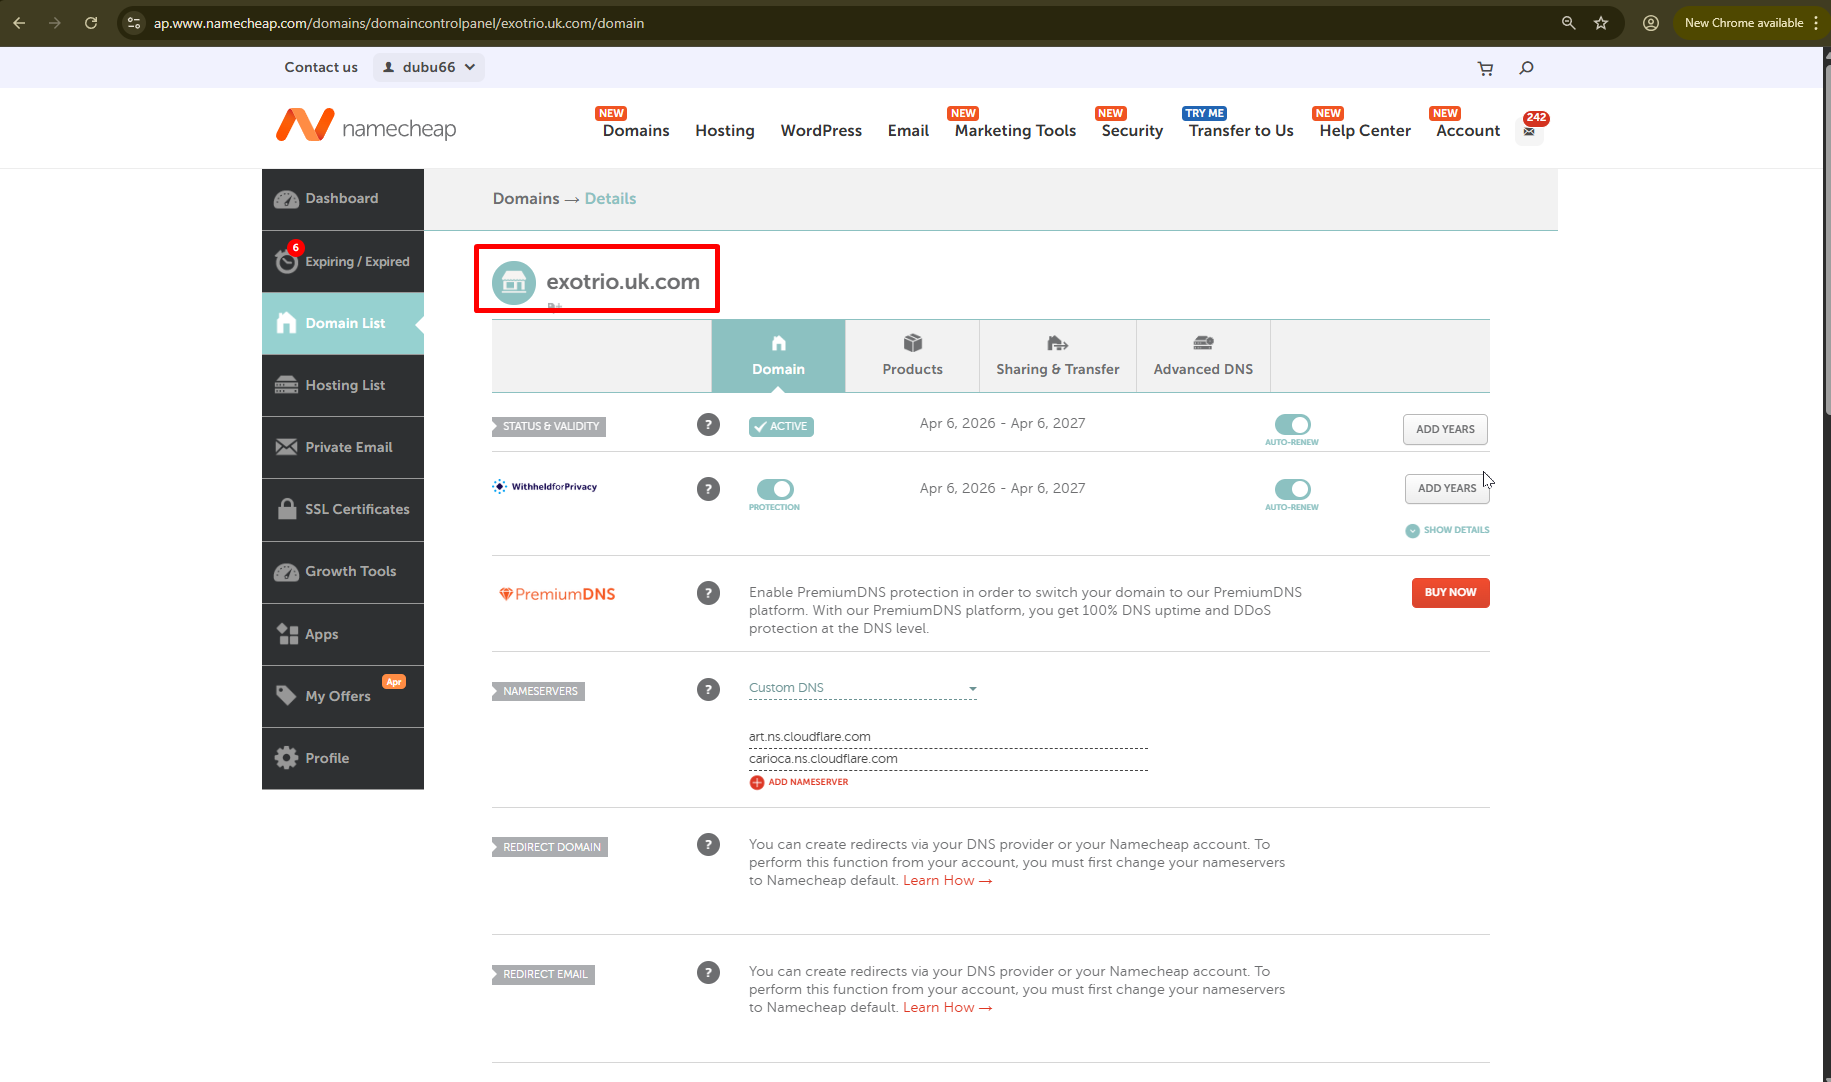The height and width of the screenshot is (1082, 1831).
Task: Open the Hosting top navigation menu
Action: [x=725, y=131]
